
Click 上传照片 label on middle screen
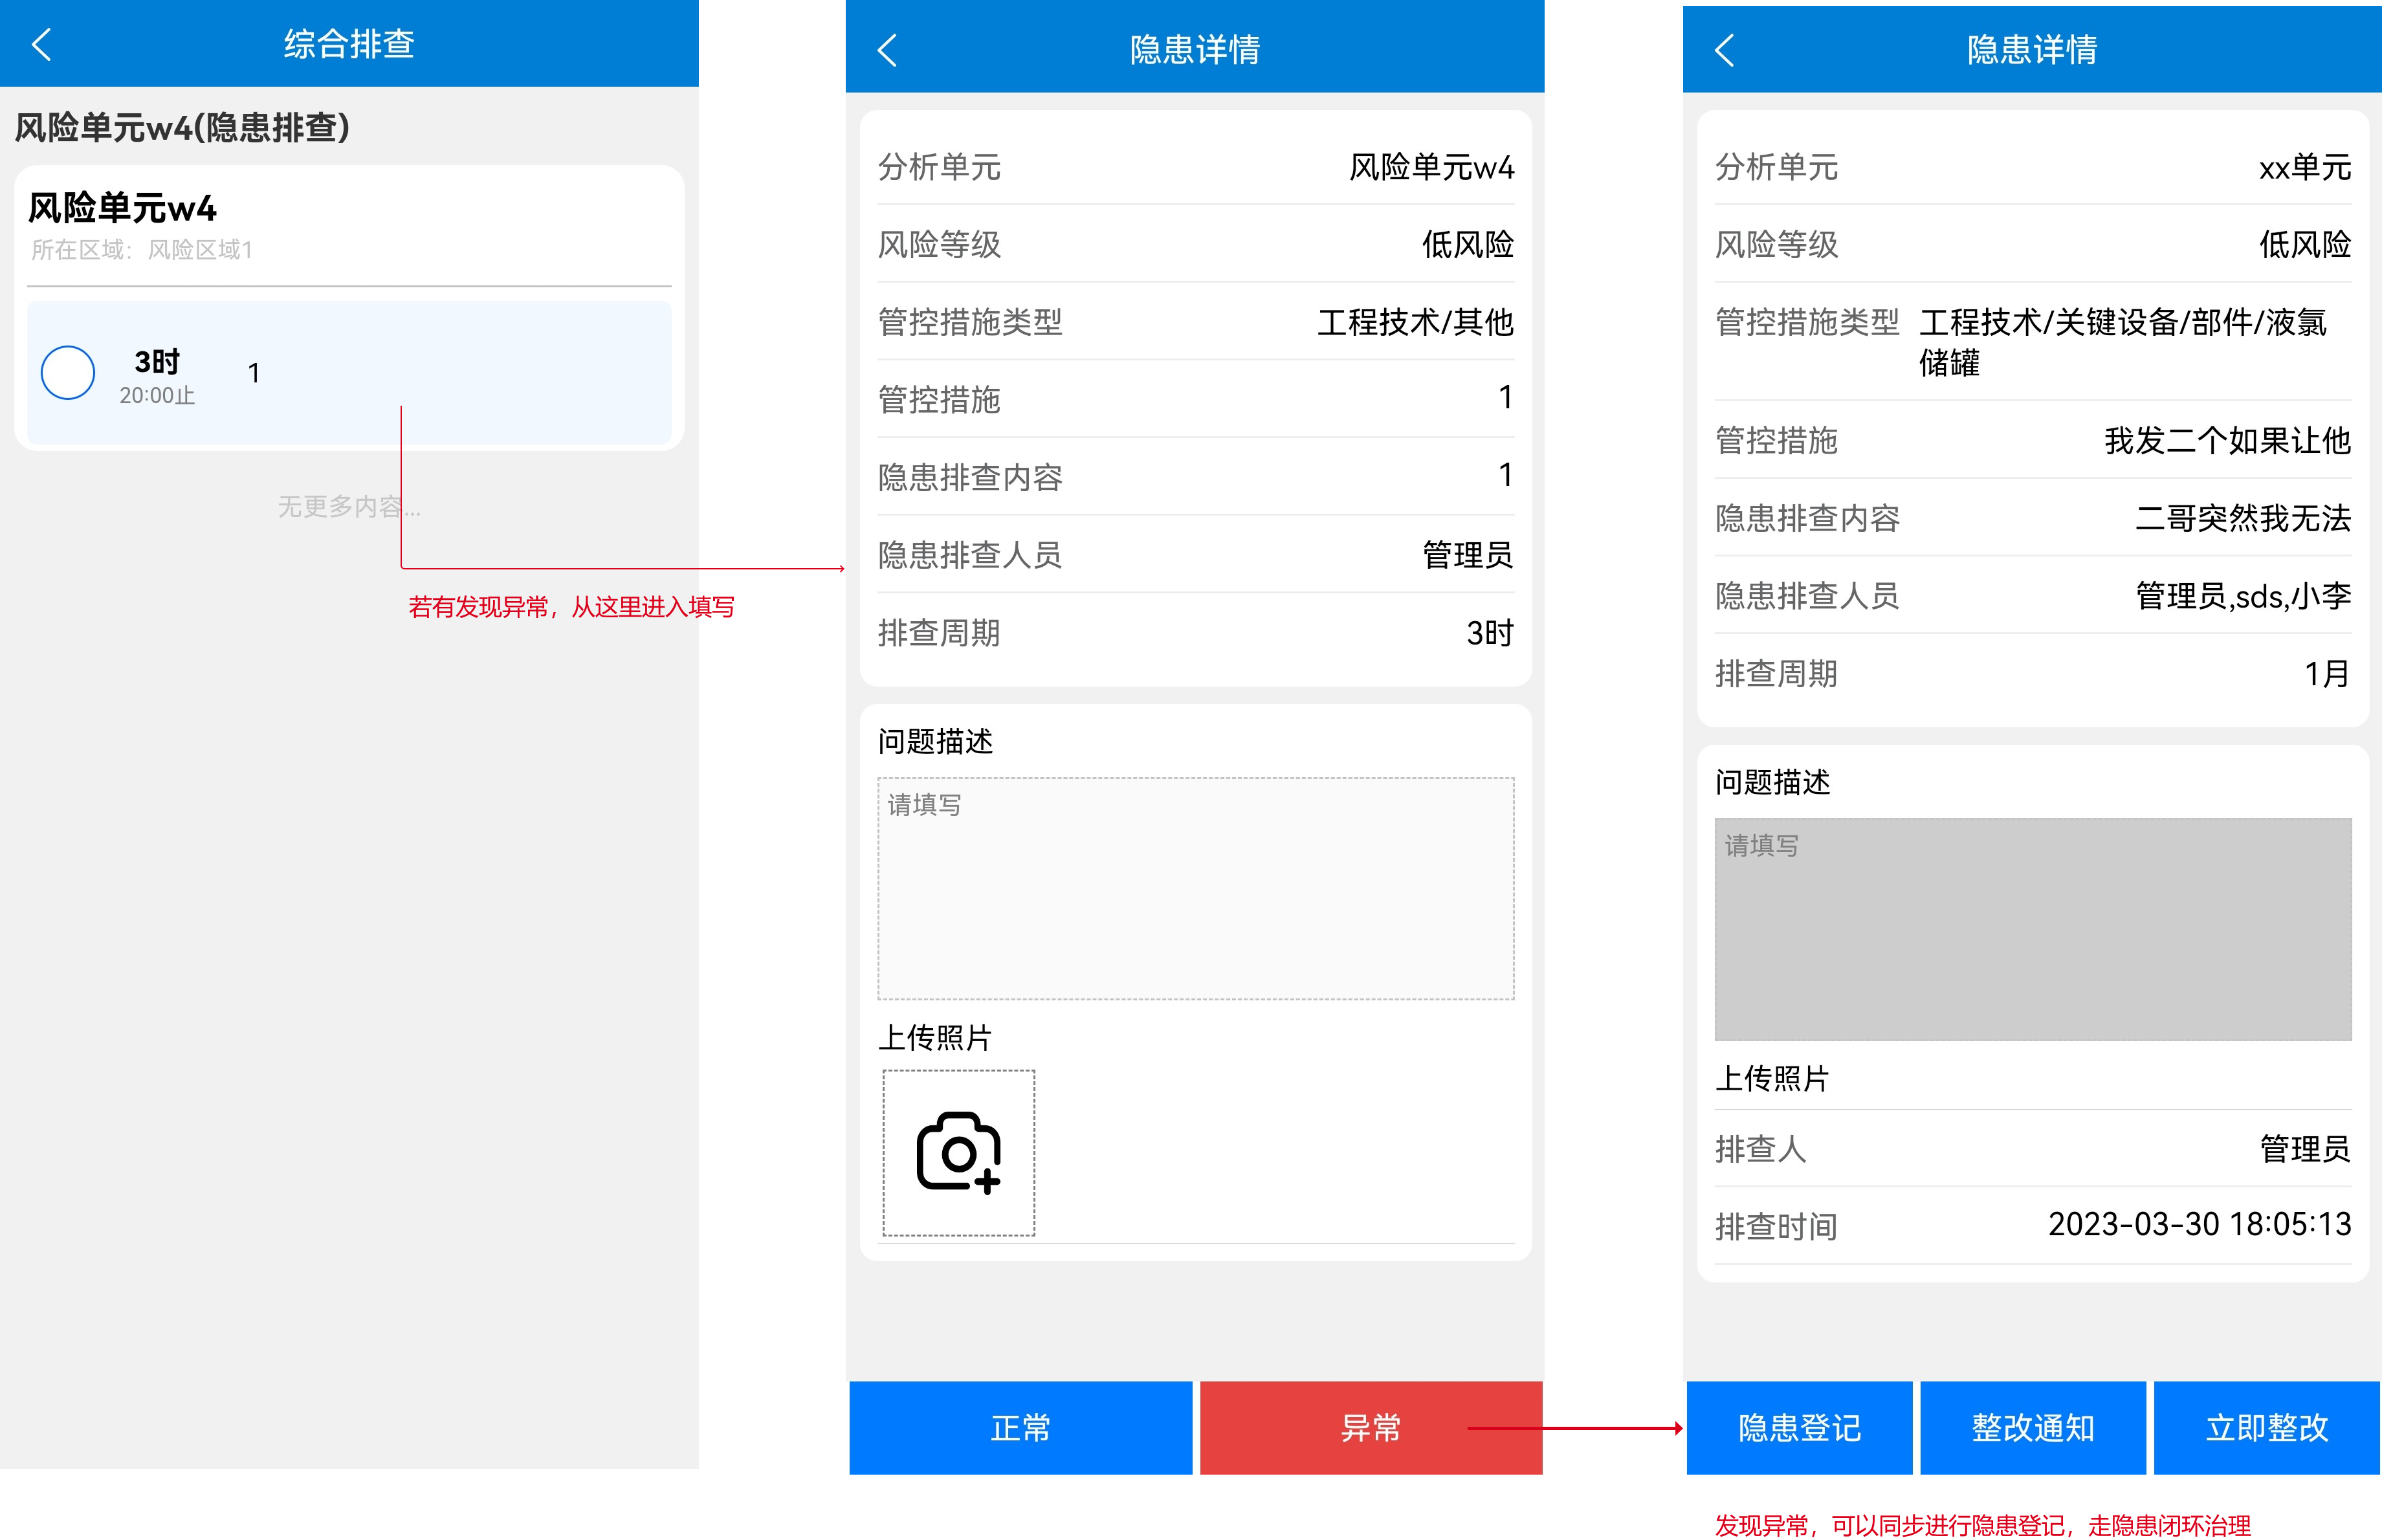[x=934, y=1038]
